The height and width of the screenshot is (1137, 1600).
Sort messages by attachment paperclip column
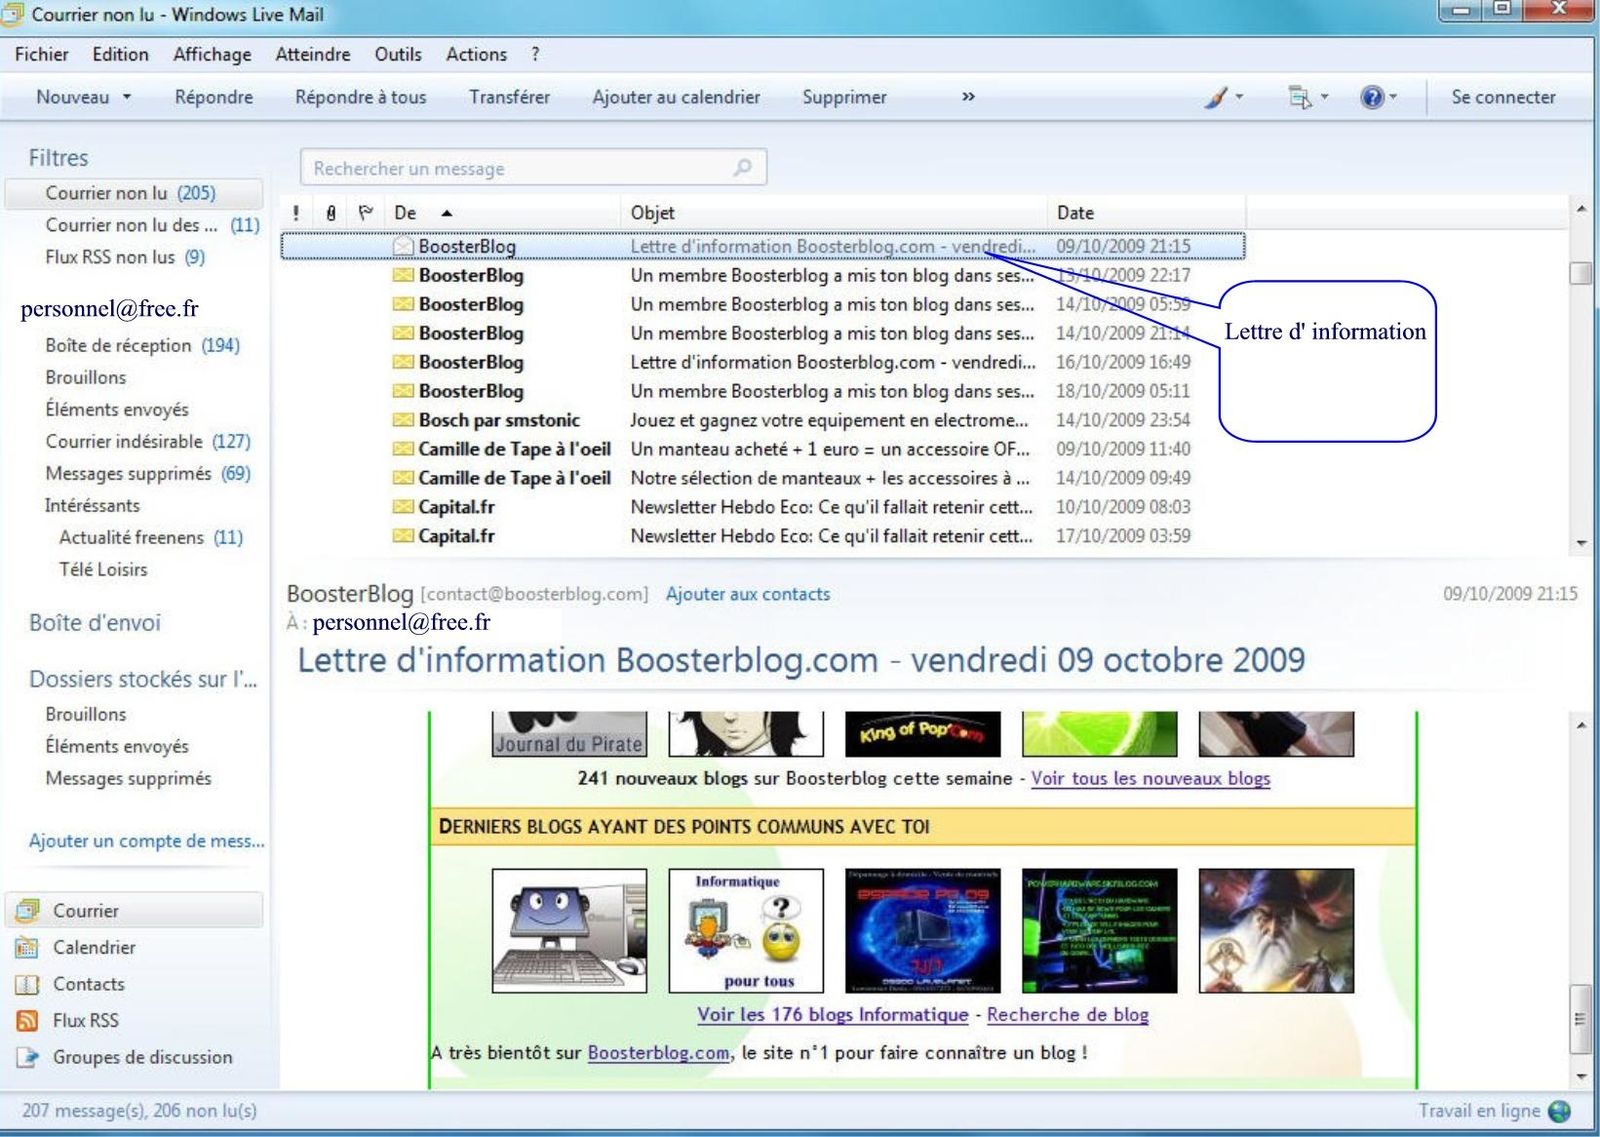[x=331, y=213]
